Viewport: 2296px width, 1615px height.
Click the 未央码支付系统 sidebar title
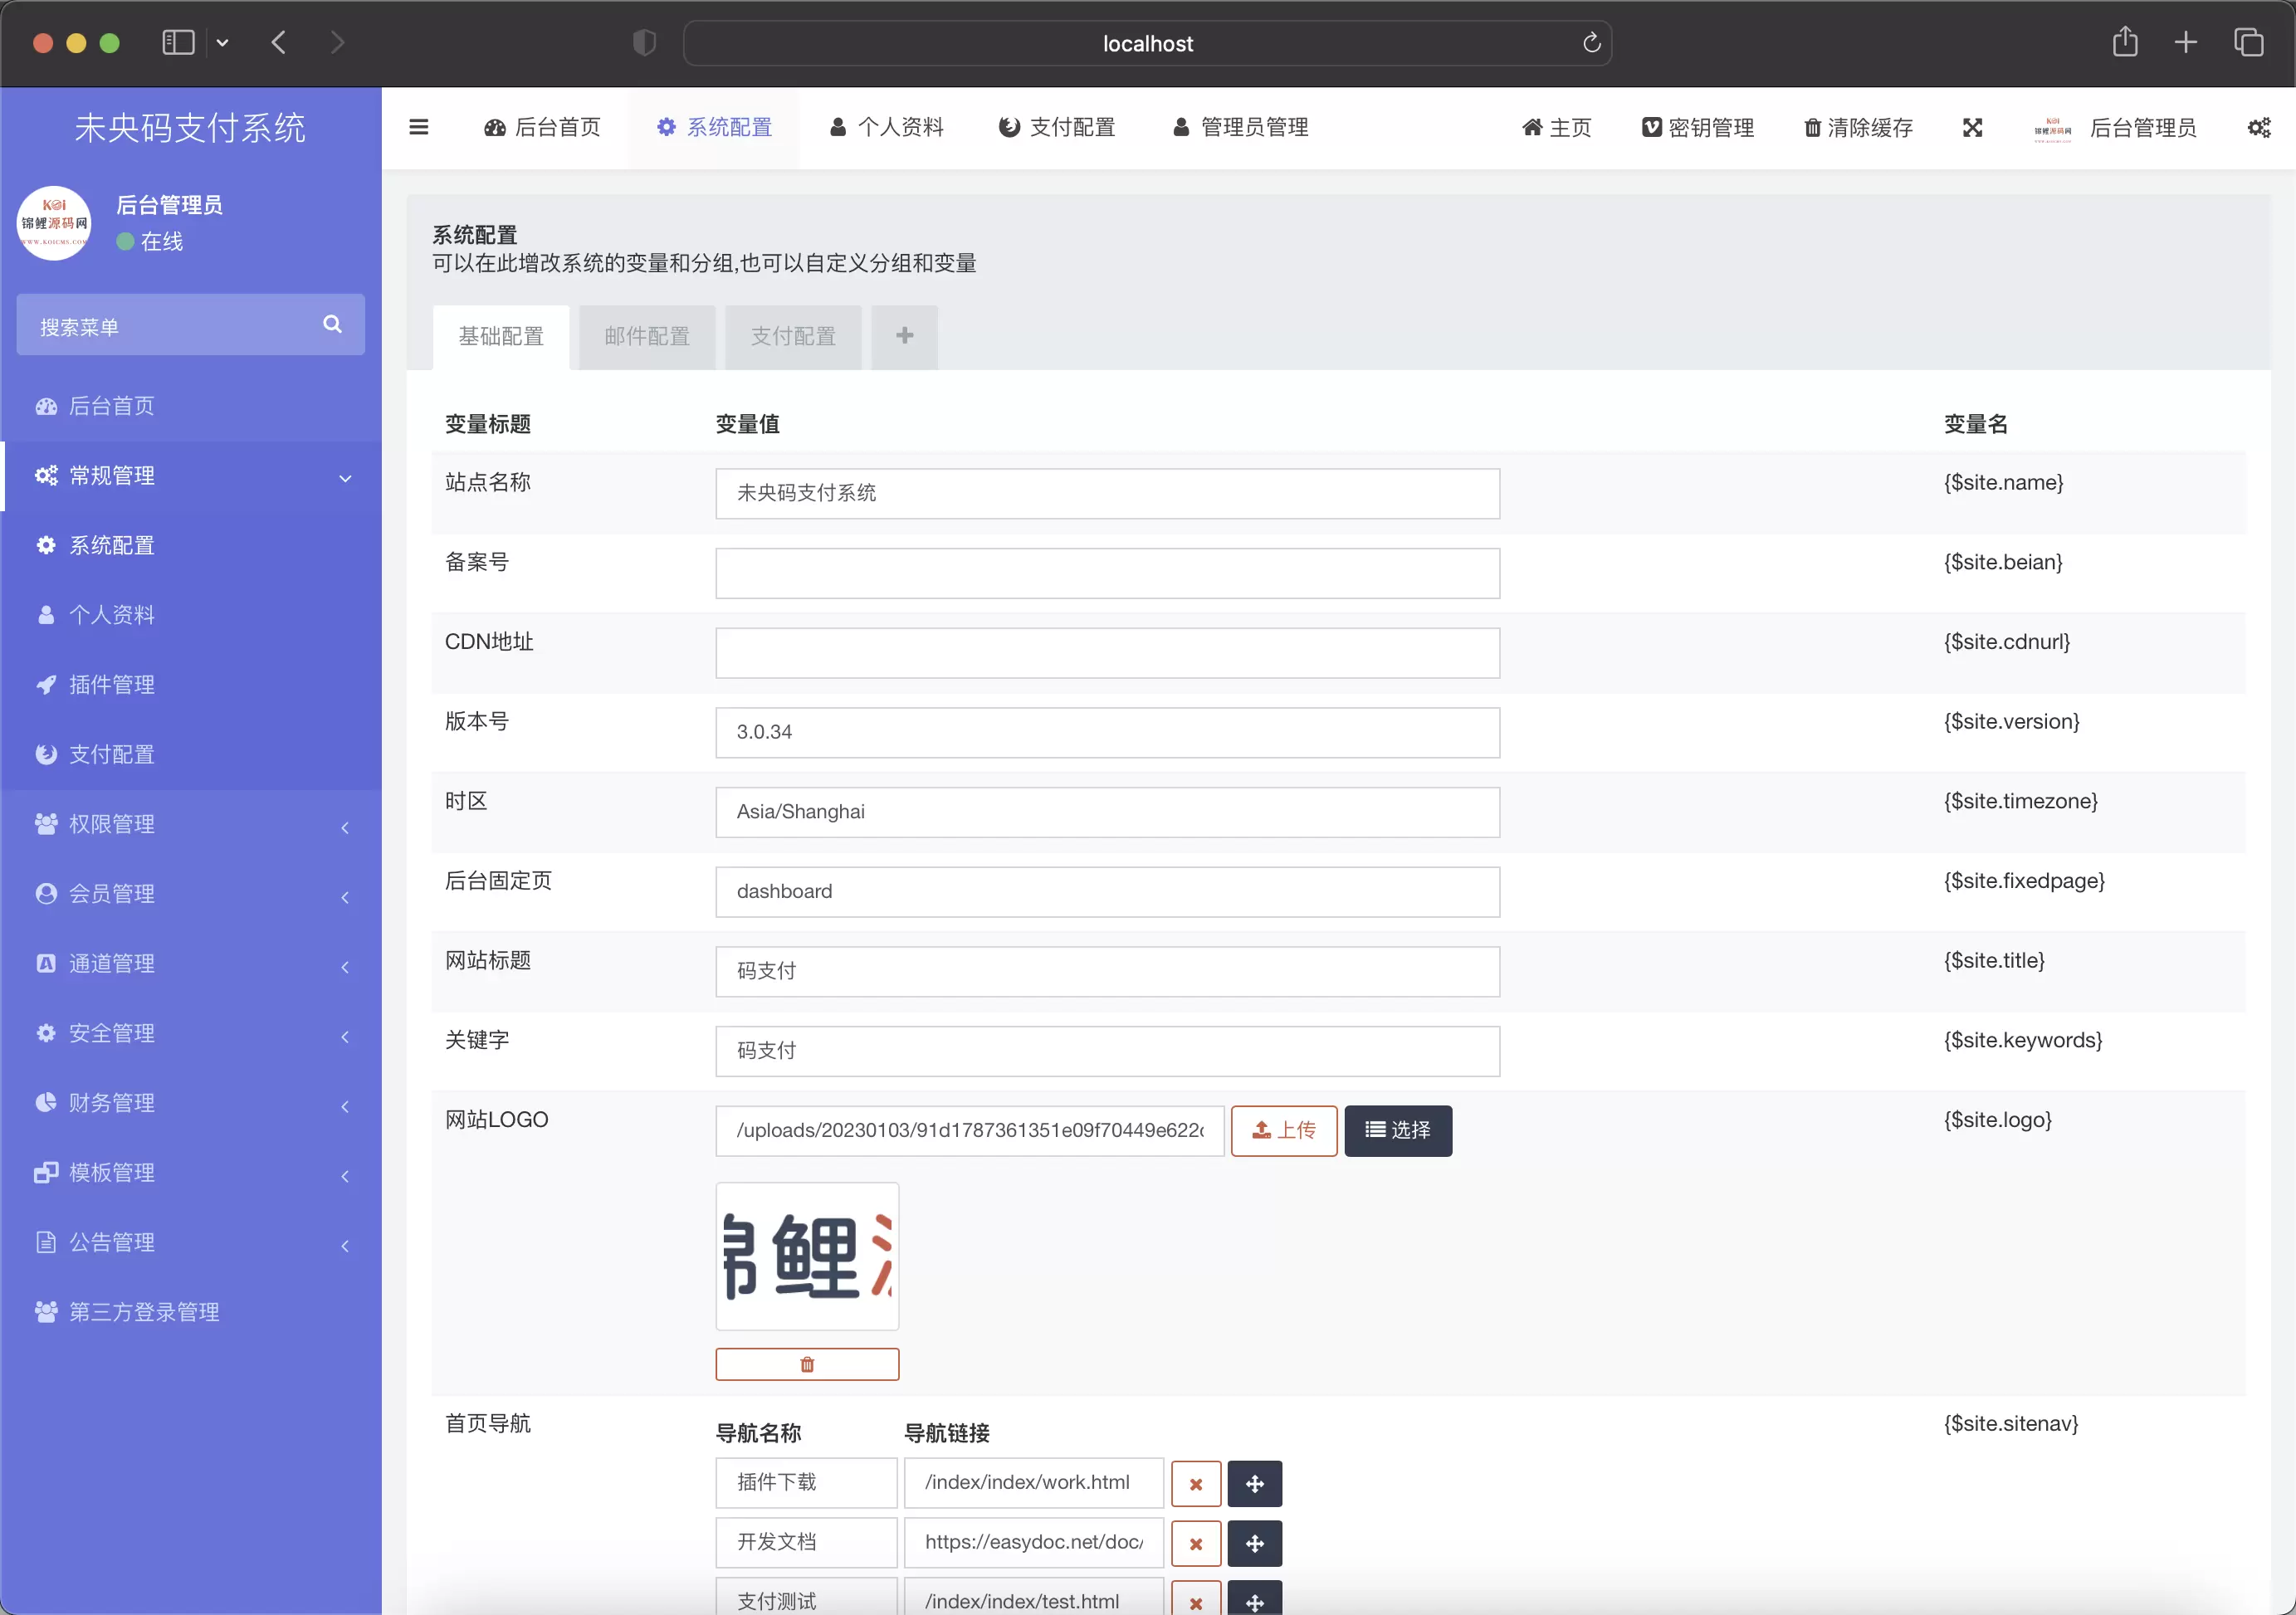pos(190,127)
